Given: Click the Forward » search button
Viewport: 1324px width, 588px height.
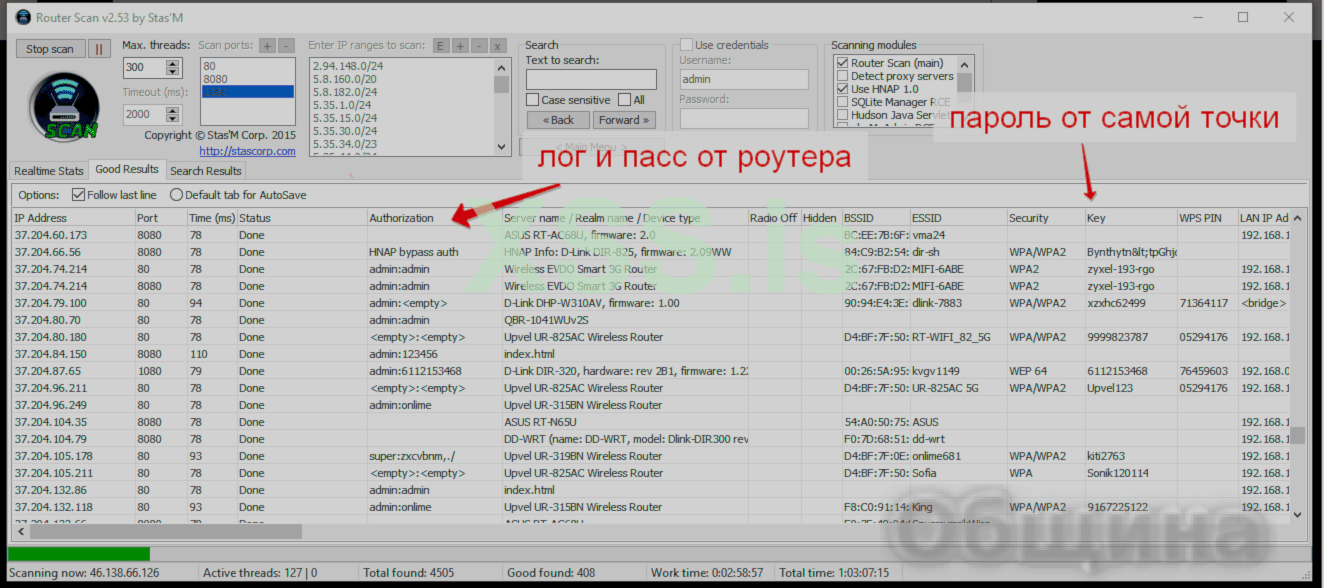Looking at the screenshot, I should [x=624, y=120].
